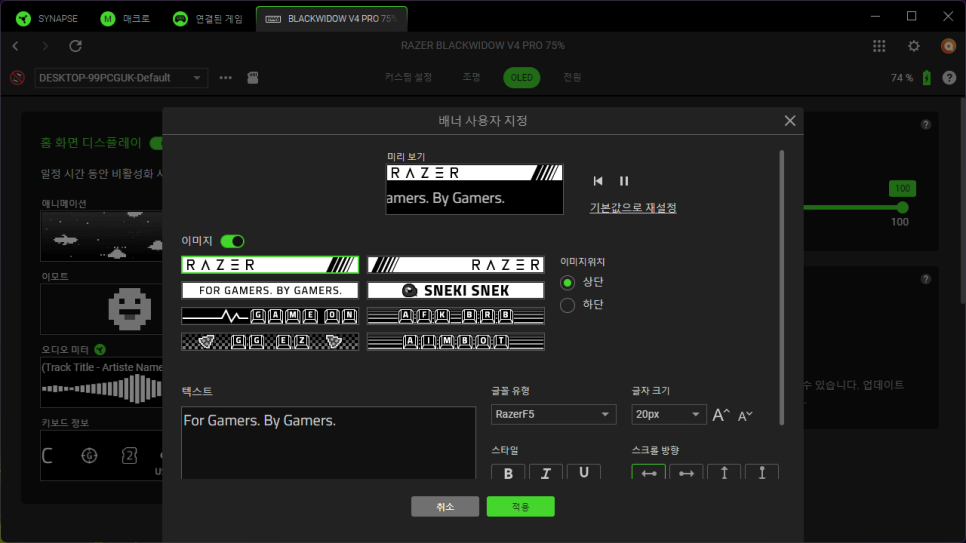This screenshot has height=543, width=966.
Task: Choose the FOR GAMERS. BY GAMERS. banner
Action: click(270, 290)
